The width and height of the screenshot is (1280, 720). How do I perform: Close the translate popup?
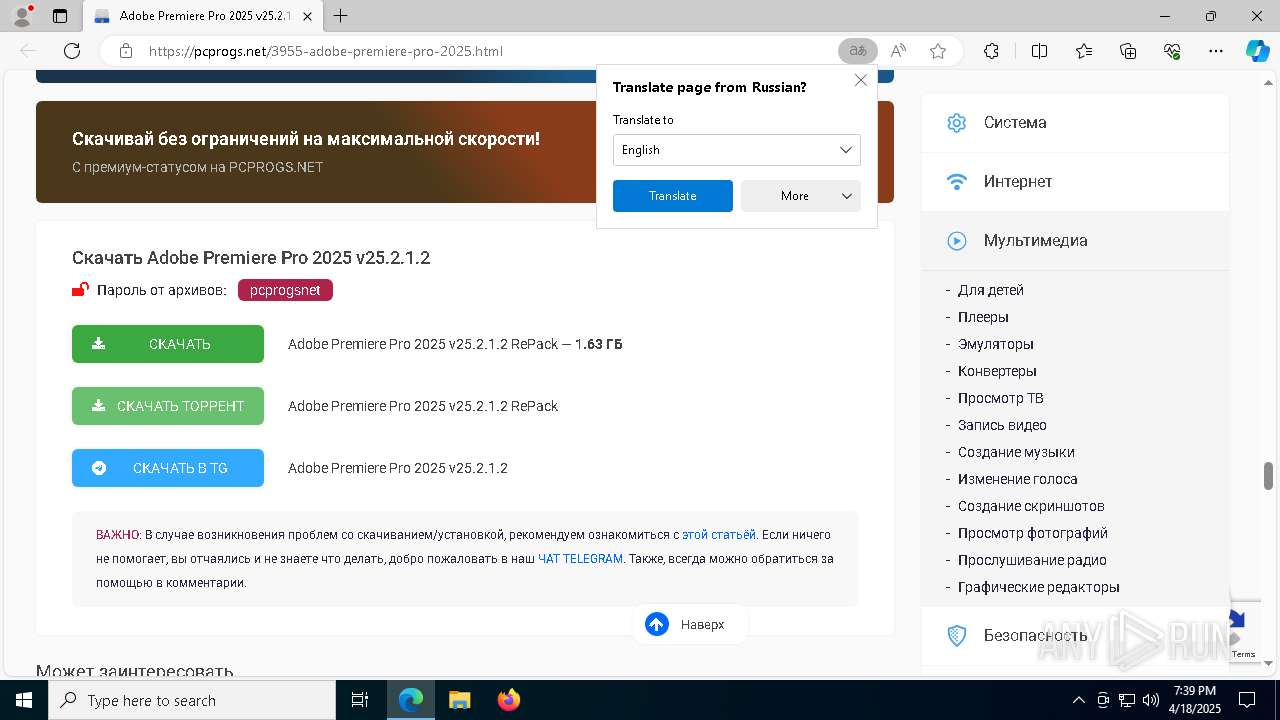click(x=860, y=80)
